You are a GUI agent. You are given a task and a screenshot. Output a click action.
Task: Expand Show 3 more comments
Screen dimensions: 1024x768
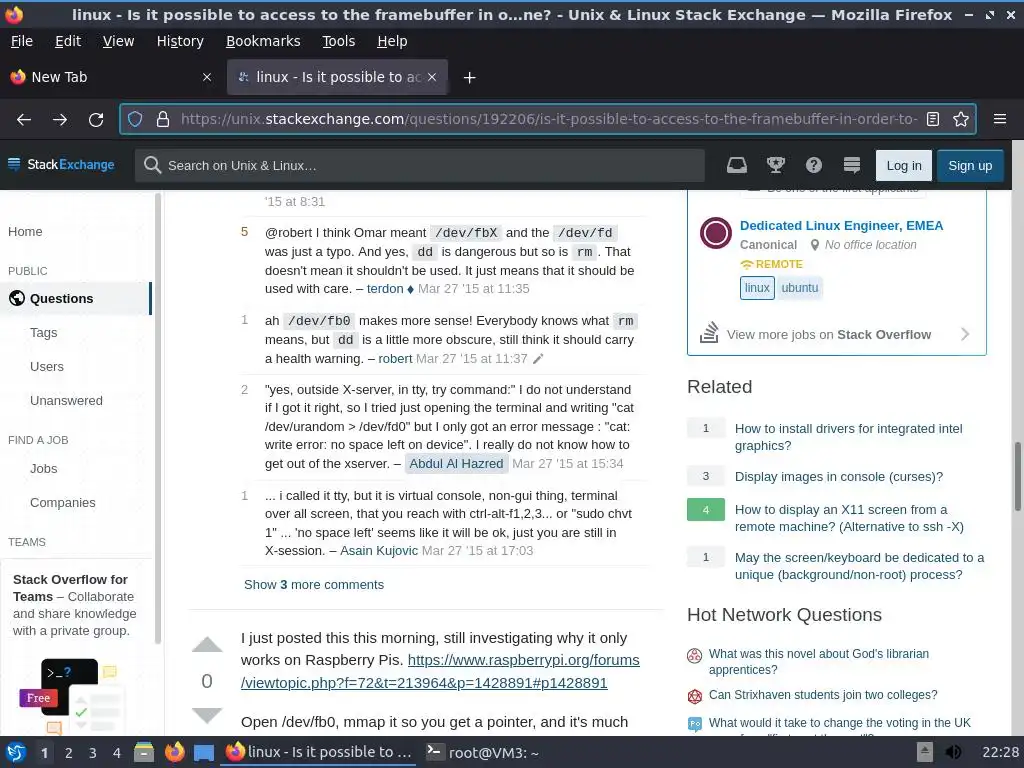tap(314, 584)
